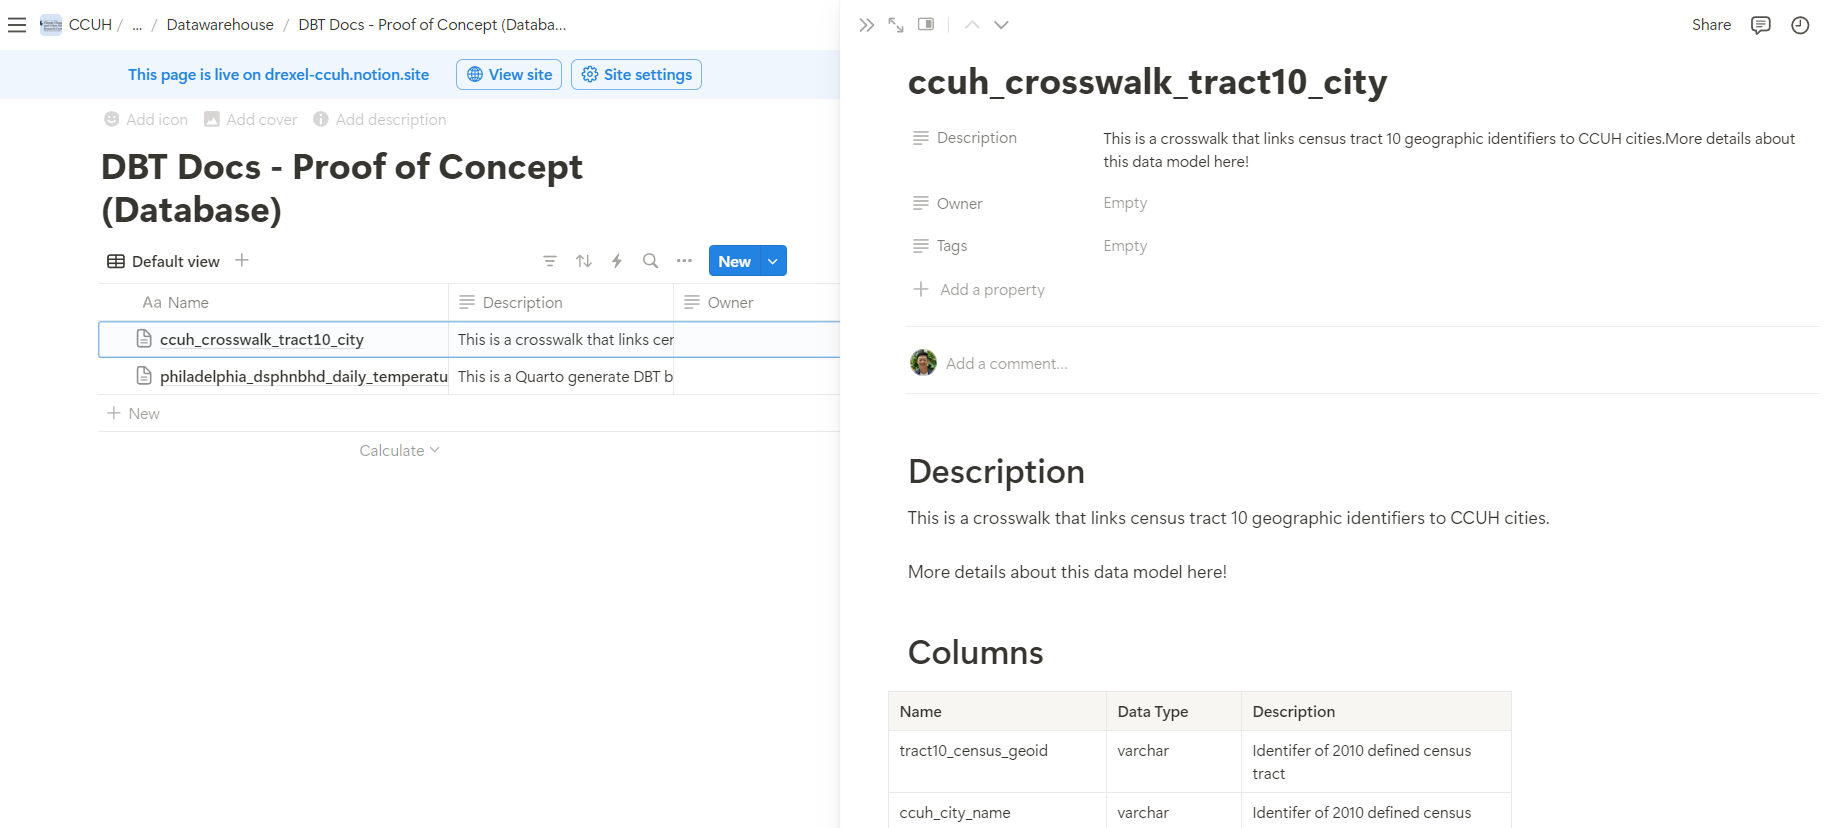
Task: Open database more options ellipsis
Action: point(684,261)
